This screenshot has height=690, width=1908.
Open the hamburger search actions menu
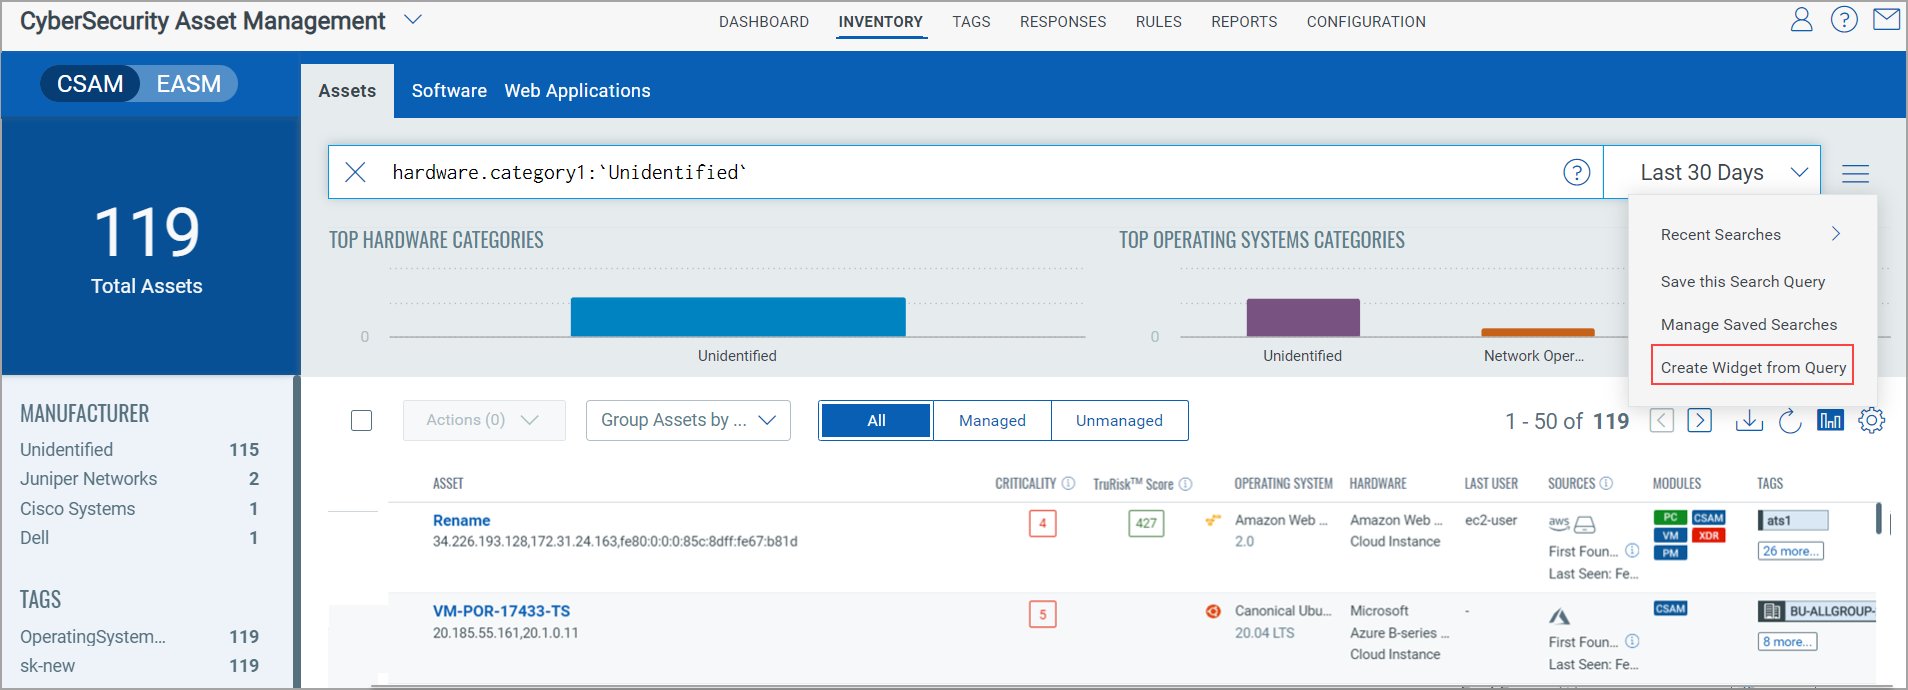coord(1856,173)
